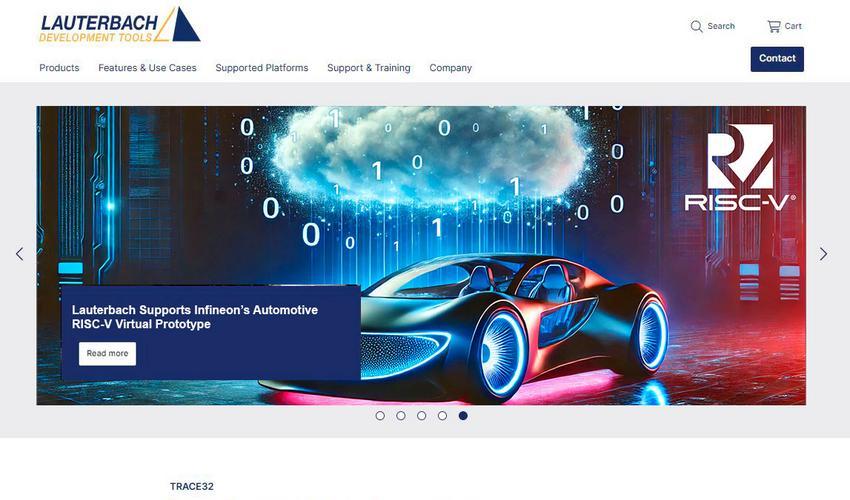Select fifth active carousel dot

pos(463,416)
